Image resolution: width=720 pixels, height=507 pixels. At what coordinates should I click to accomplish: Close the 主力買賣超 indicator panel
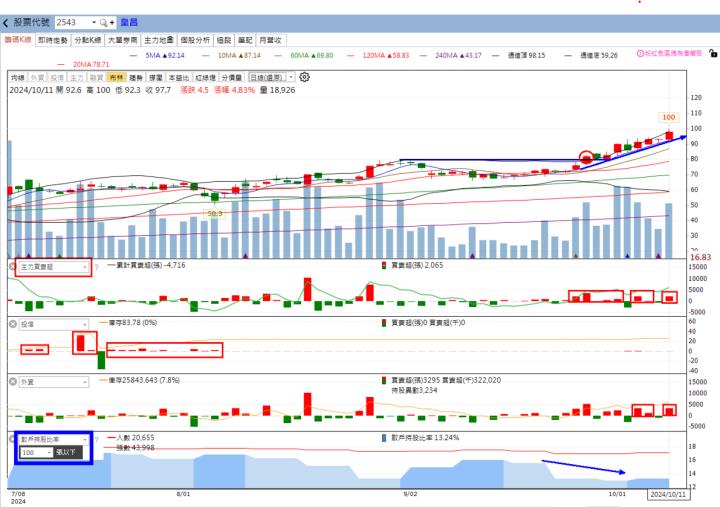pyautogui.click(x=12, y=266)
